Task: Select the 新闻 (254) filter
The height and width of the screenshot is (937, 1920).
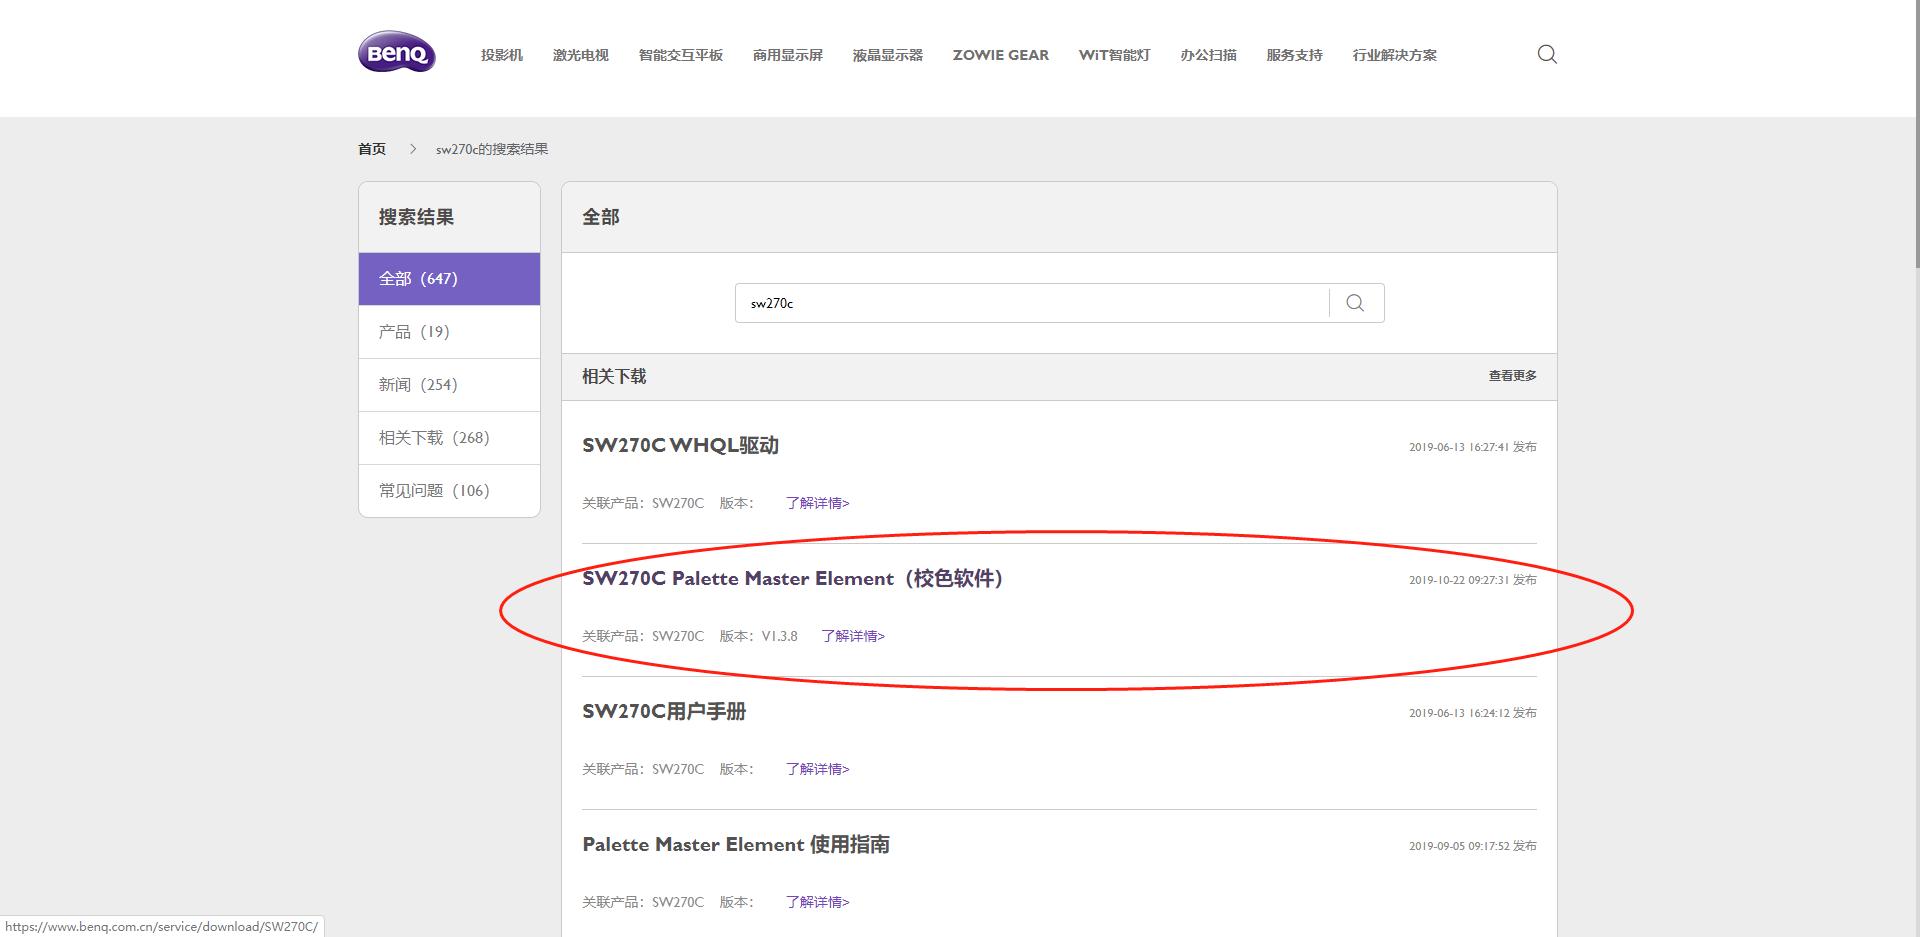Action: pyautogui.click(x=448, y=384)
